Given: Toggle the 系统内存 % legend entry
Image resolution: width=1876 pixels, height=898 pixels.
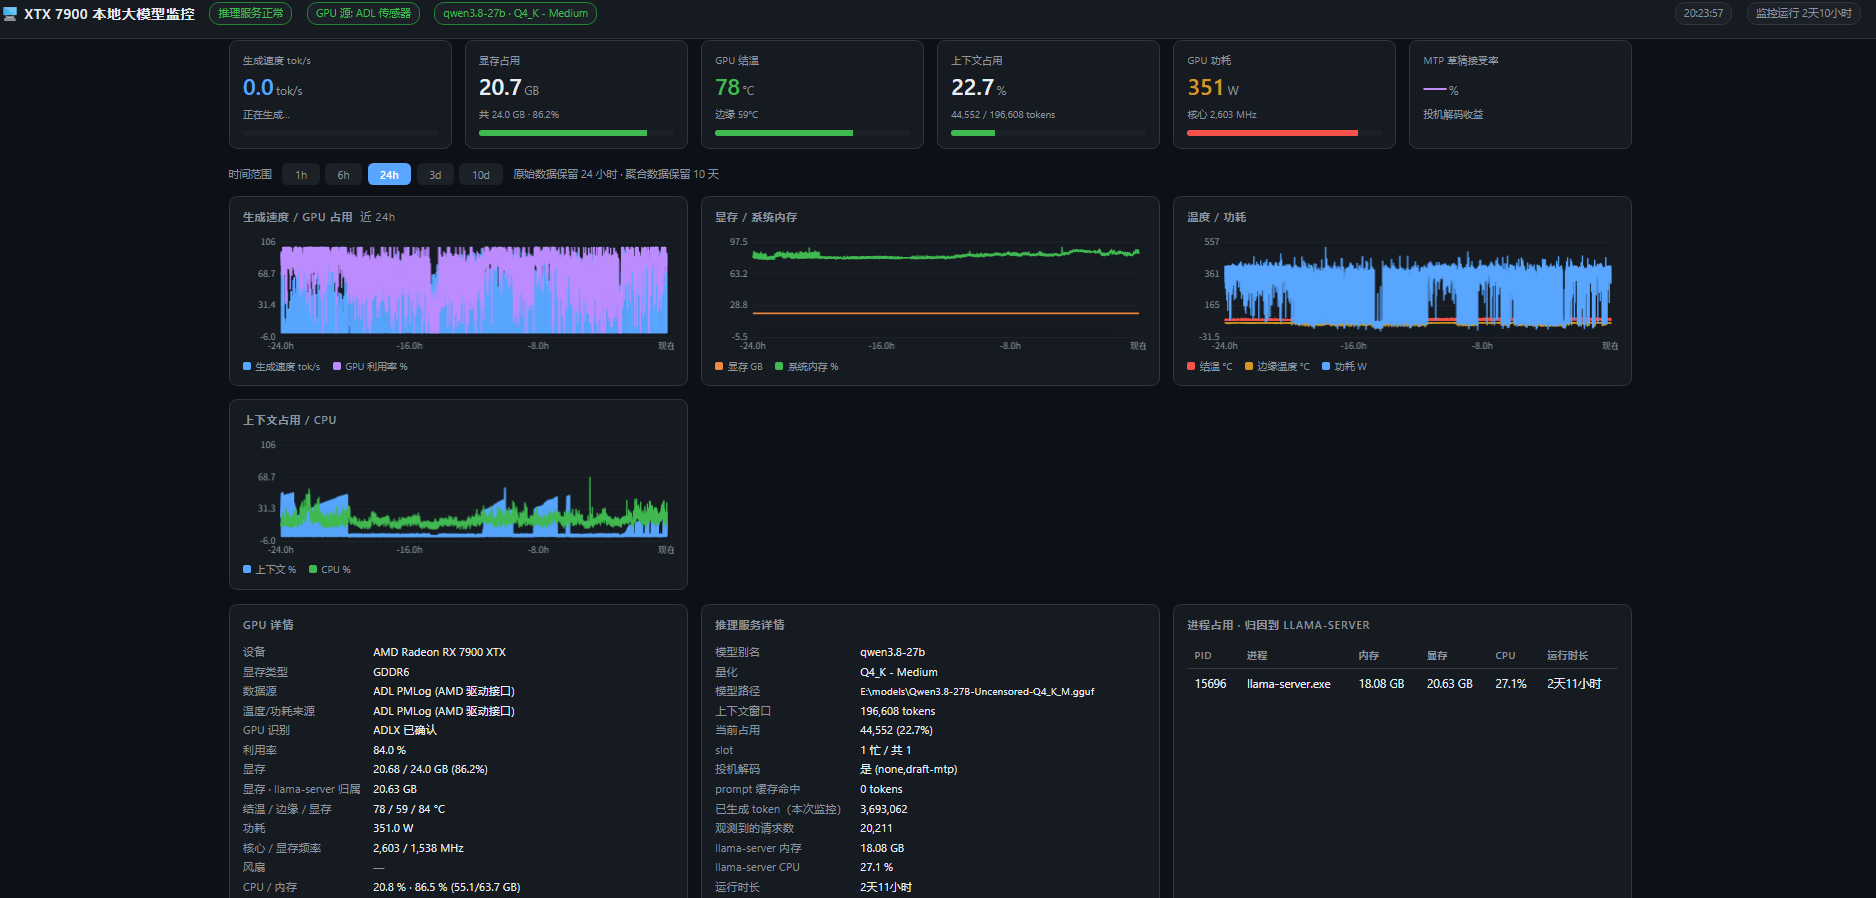Looking at the screenshot, I should 807,367.
